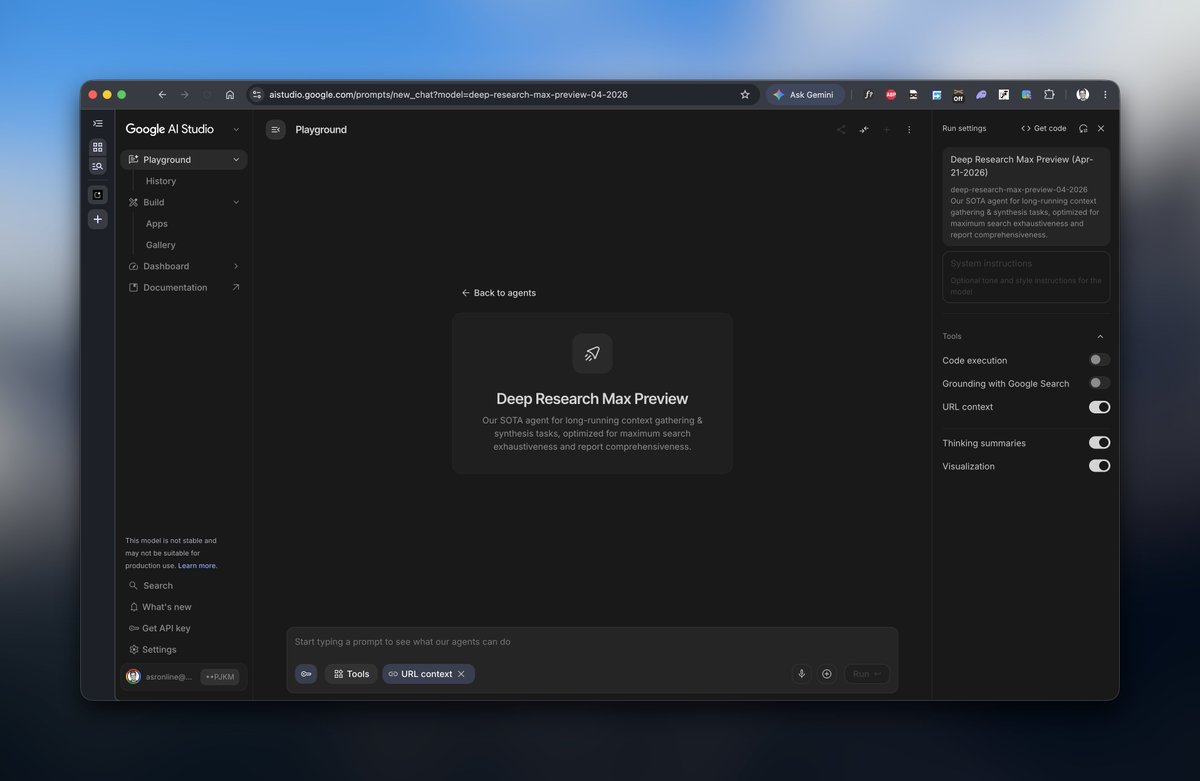
Task: Open History in sidebar
Action: click(161, 181)
